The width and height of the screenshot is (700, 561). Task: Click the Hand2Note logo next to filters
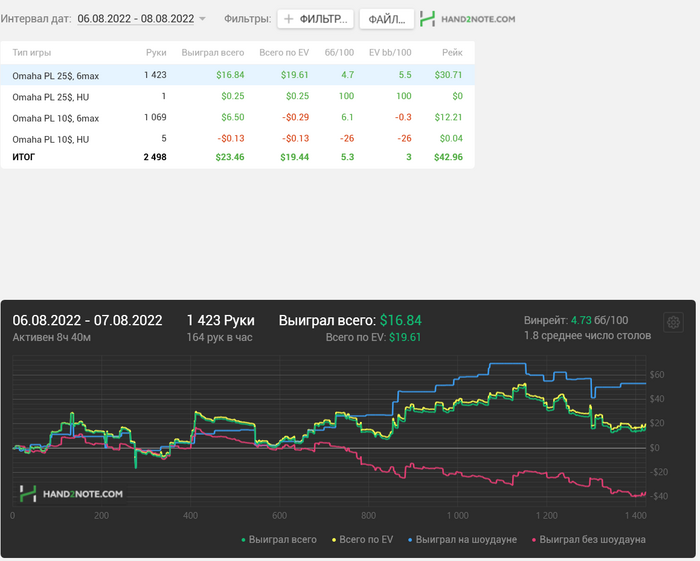tap(427, 19)
